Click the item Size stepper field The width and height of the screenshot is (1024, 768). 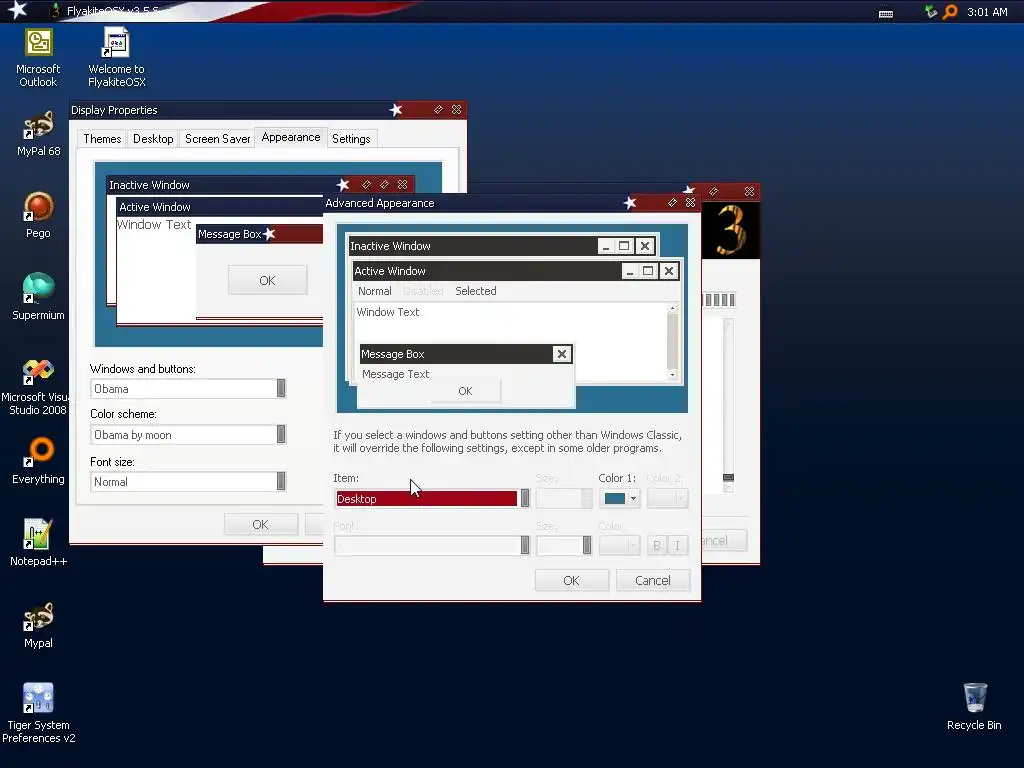pyautogui.click(x=564, y=498)
